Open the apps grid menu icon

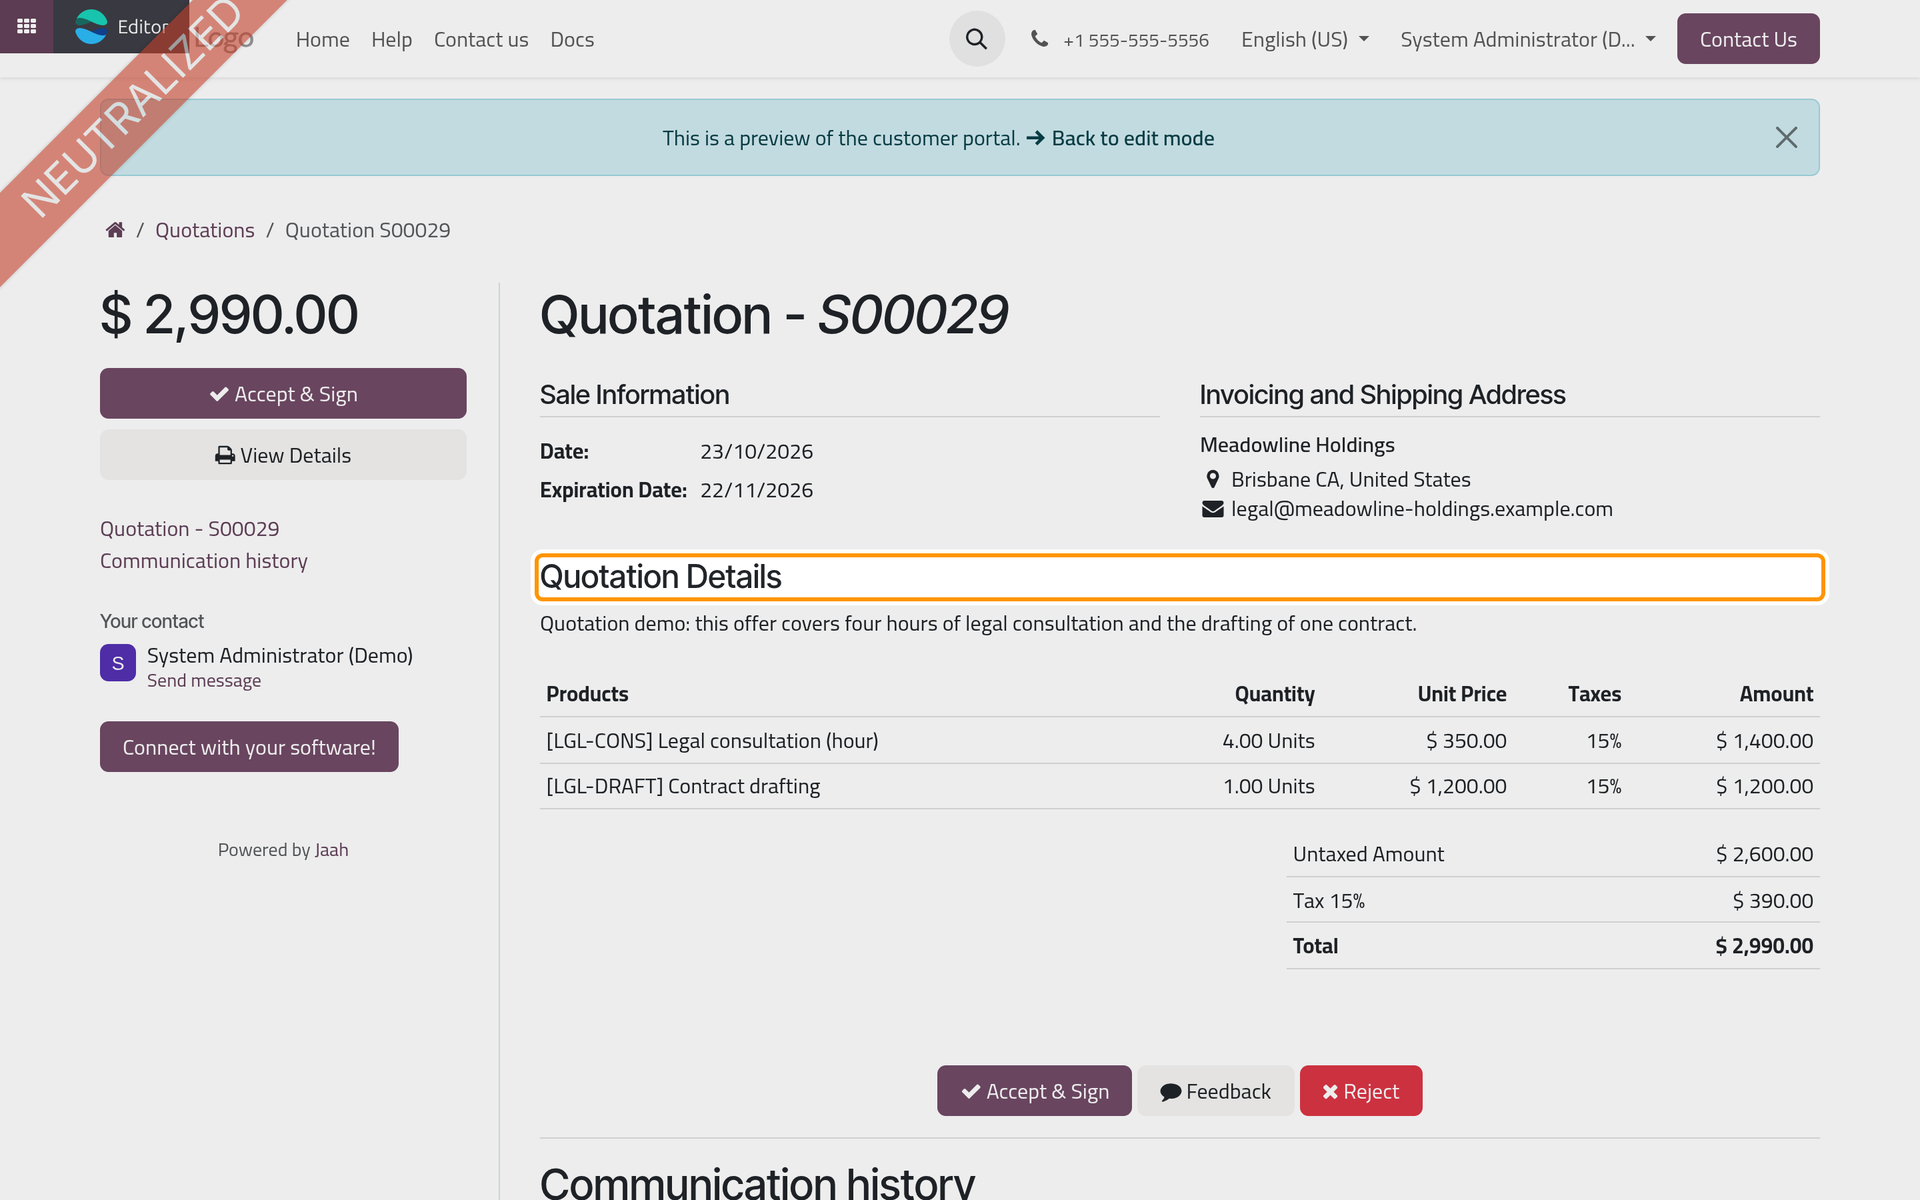(26, 26)
